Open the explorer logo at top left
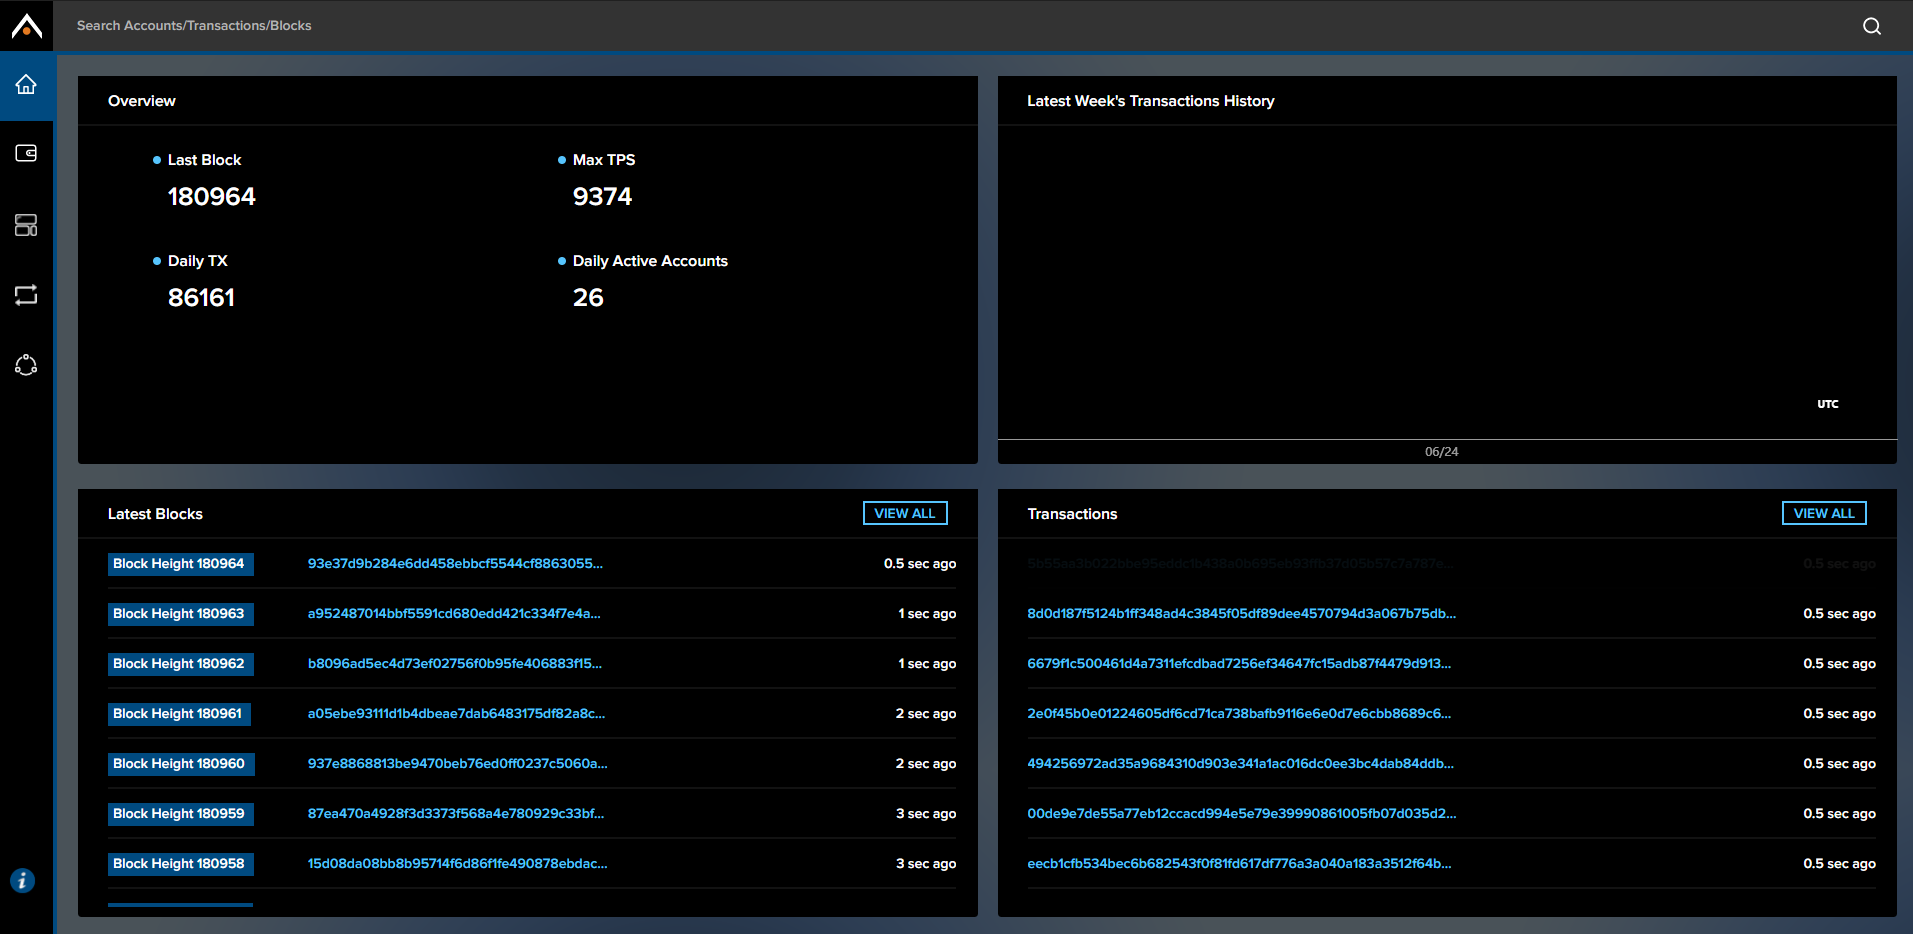This screenshot has height=934, width=1913. [25, 25]
